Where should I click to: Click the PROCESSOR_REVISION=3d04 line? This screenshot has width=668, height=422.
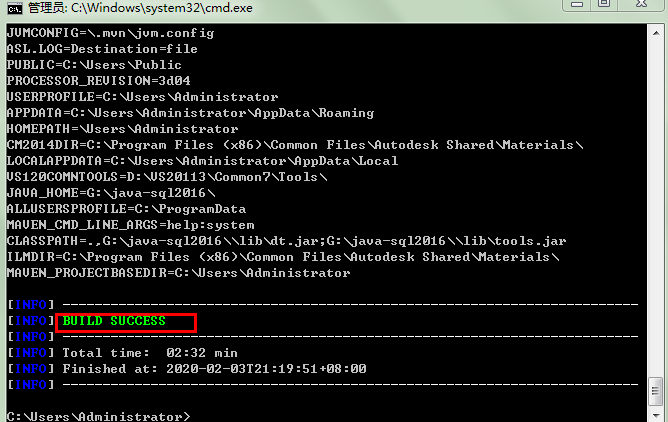(x=98, y=81)
